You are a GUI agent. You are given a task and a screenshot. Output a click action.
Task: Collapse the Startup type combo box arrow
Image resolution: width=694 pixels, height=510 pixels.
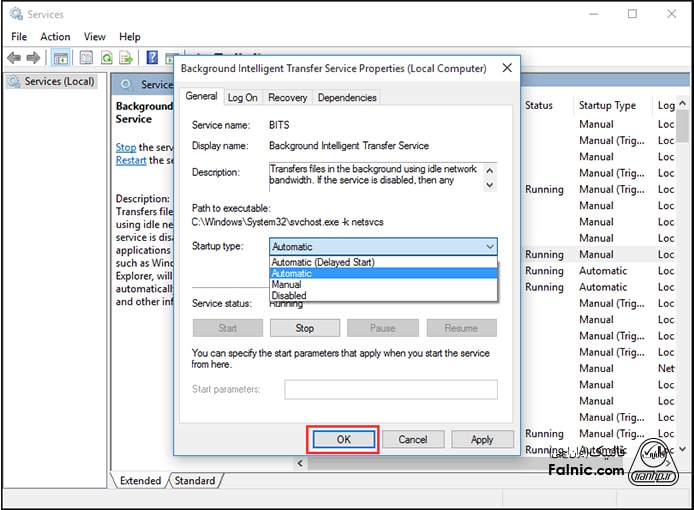click(x=489, y=246)
